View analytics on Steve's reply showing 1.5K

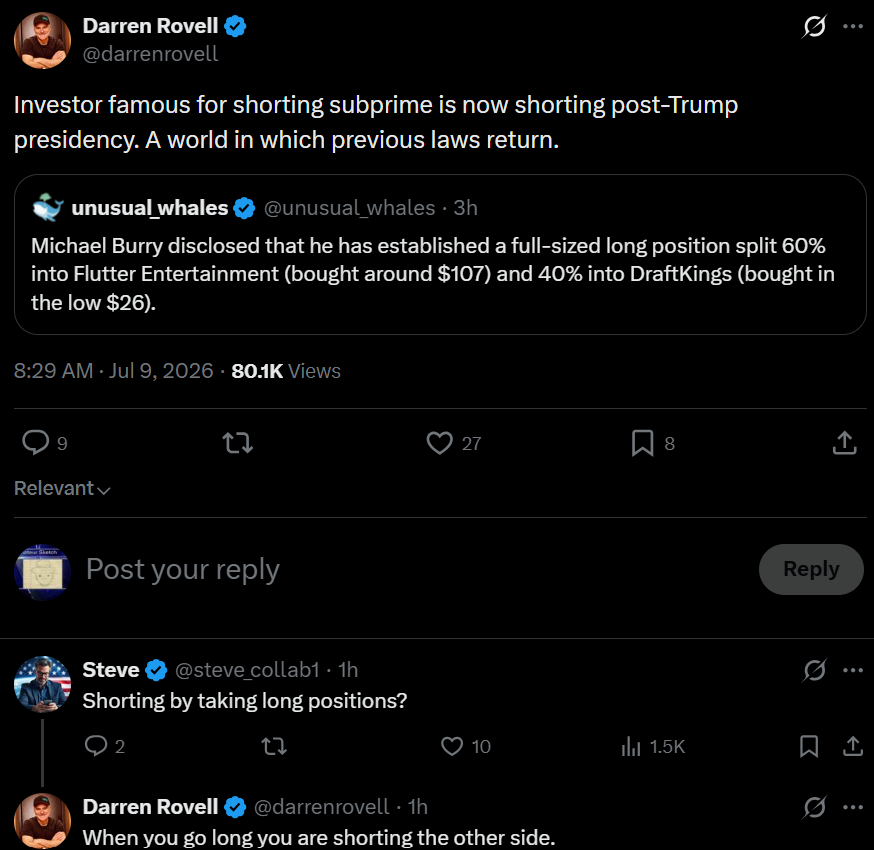coord(653,746)
